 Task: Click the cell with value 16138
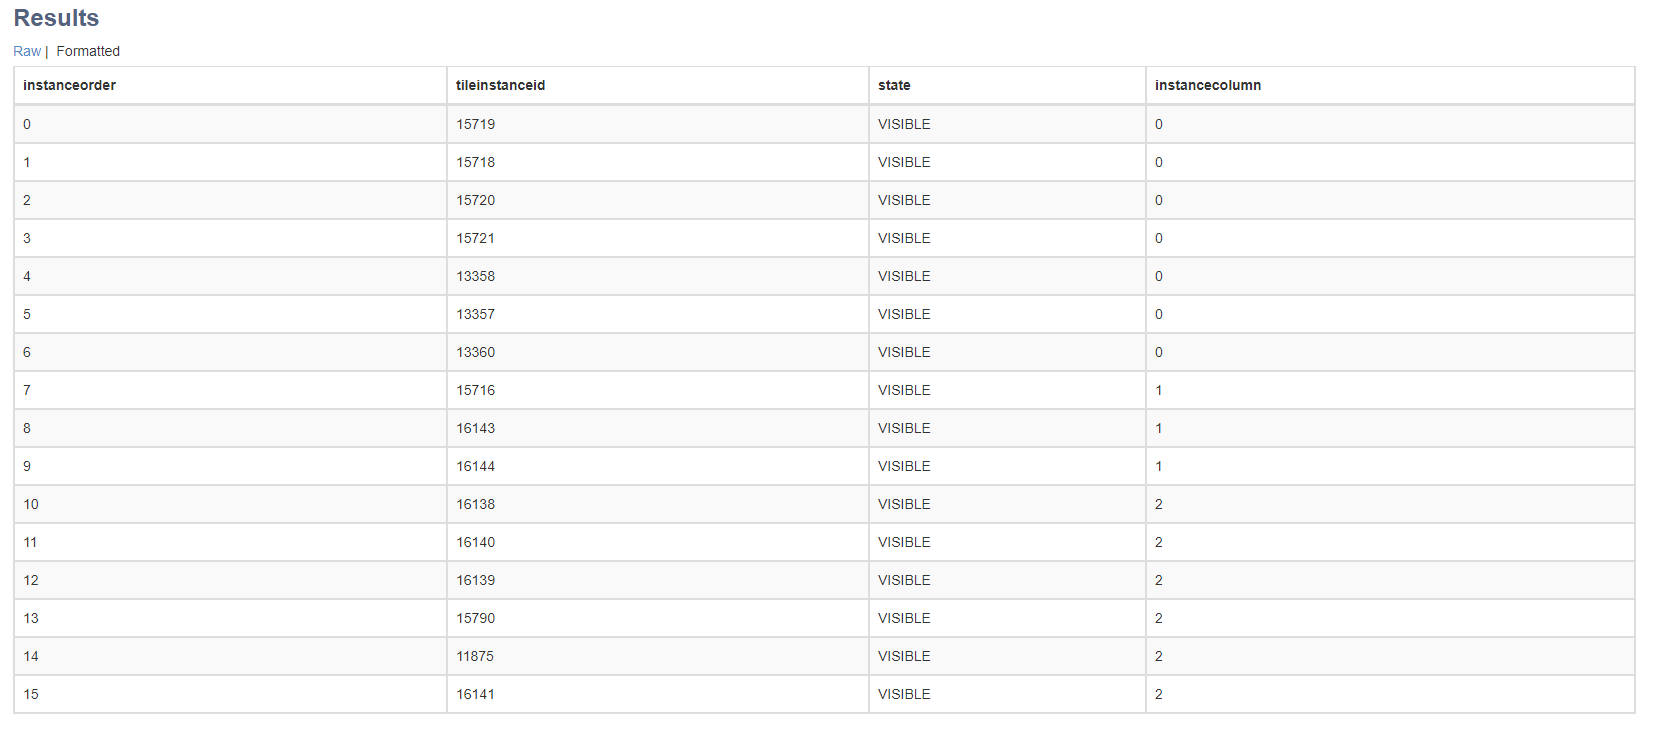(x=475, y=504)
